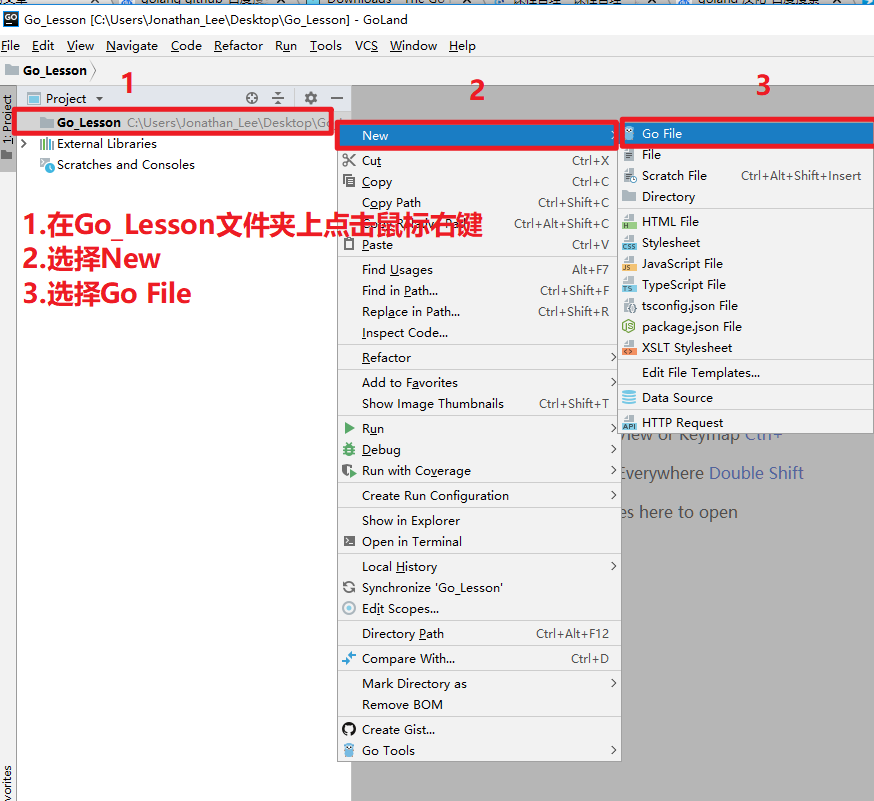Click the Compare With arrows icon
This screenshot has height=801, width=874.
pyautogui.click(x=349, y=658)
